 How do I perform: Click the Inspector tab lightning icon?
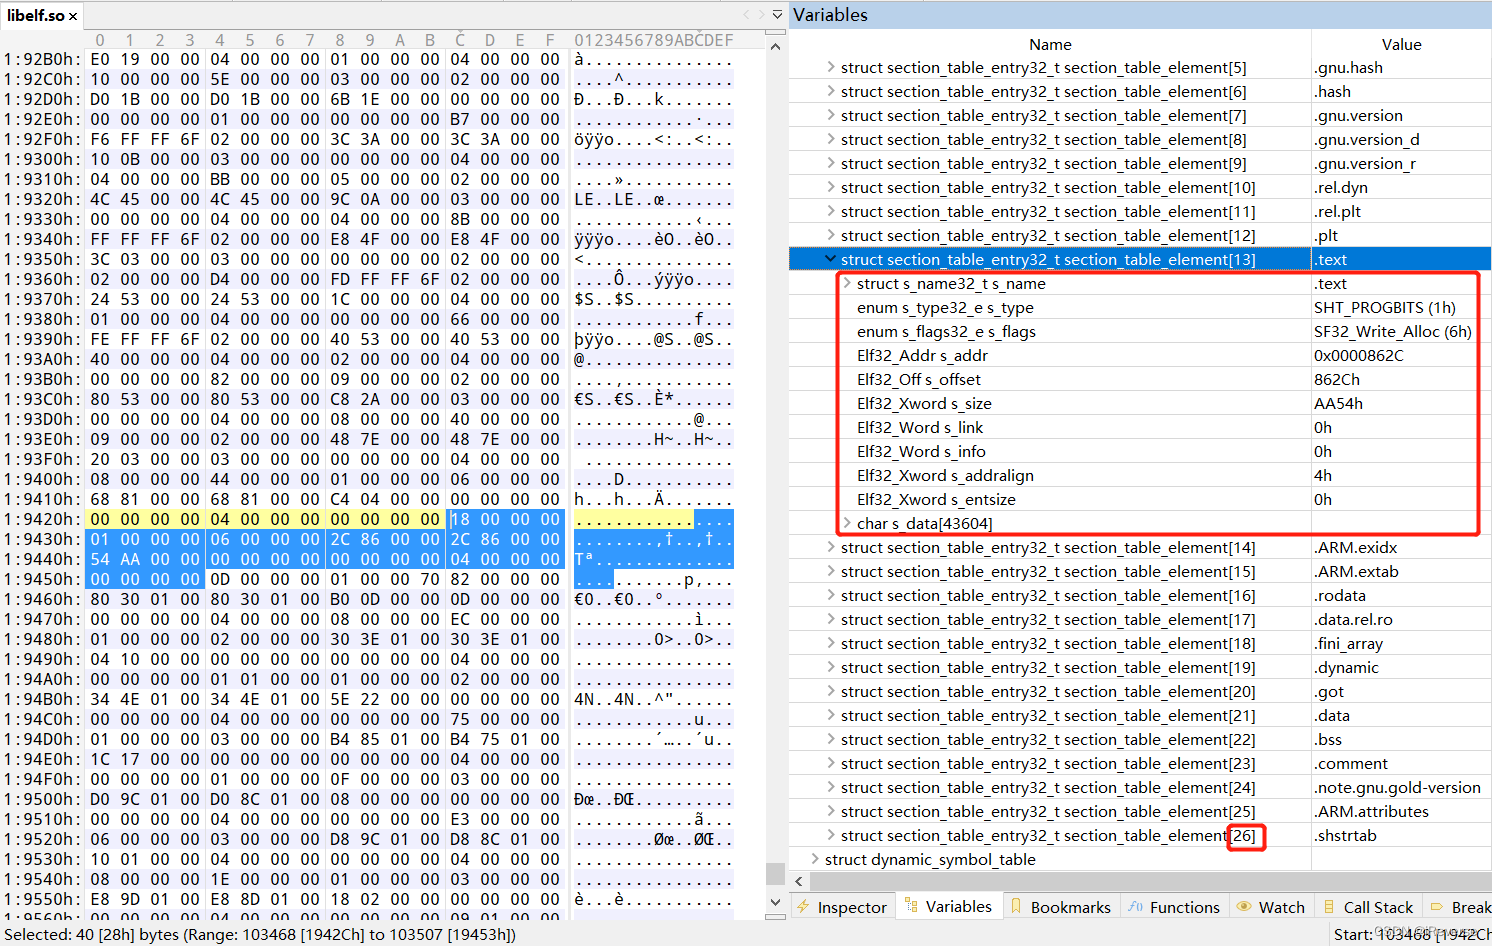coord(803,906)
